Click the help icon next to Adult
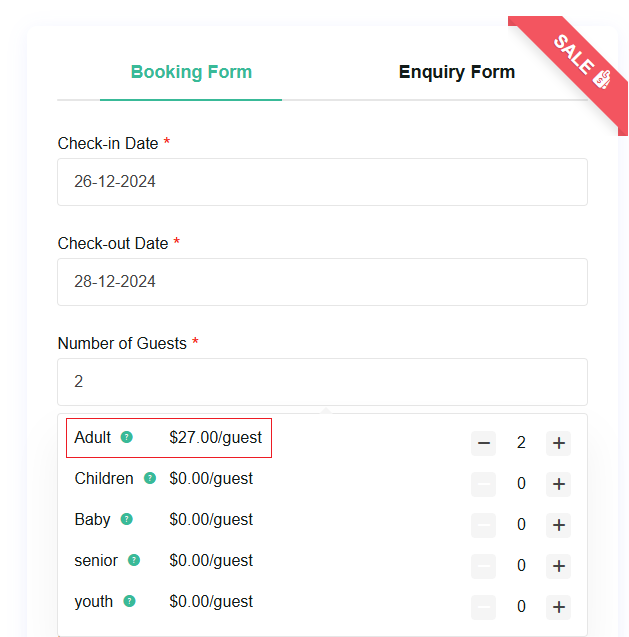Screen dimensions: 629x637 tap(127, 437)
